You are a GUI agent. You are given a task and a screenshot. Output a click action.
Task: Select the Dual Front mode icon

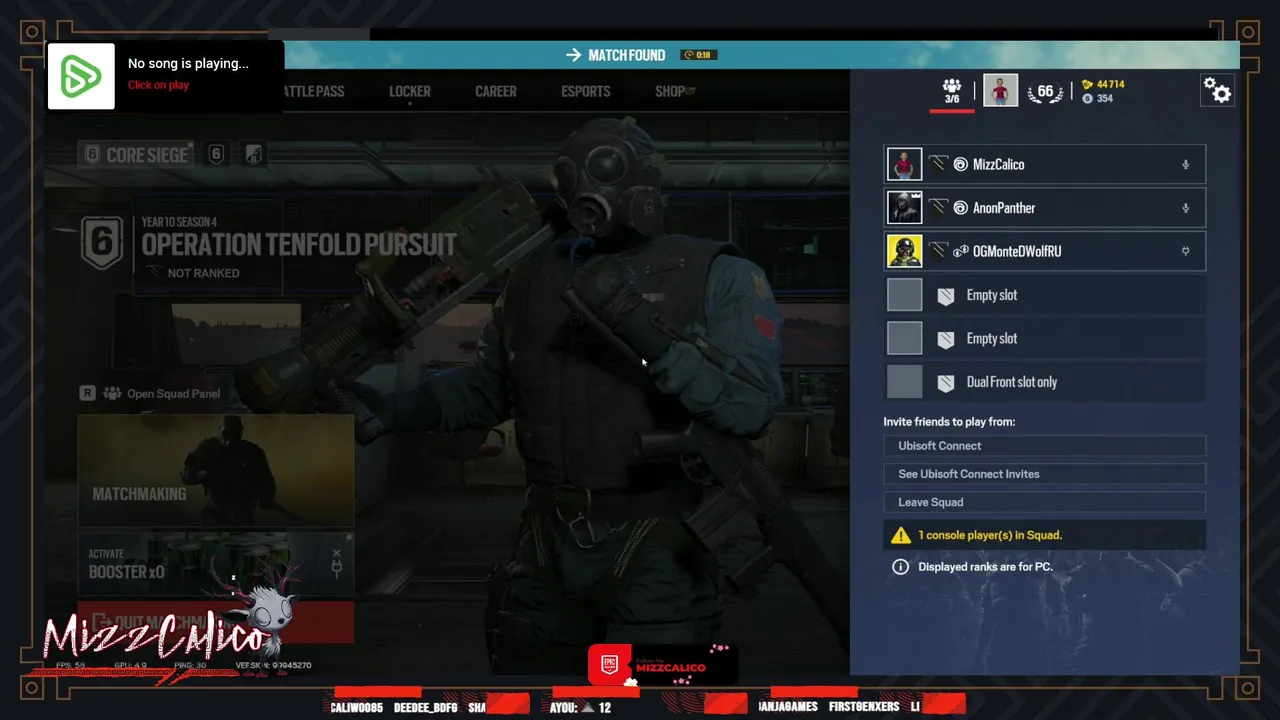254,154
